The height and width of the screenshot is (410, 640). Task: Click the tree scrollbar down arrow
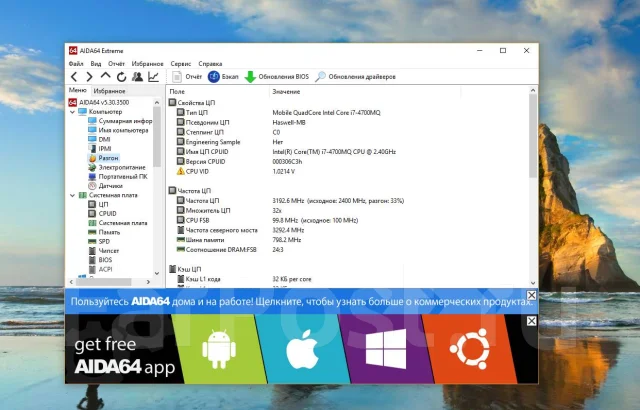click(157, 273)
